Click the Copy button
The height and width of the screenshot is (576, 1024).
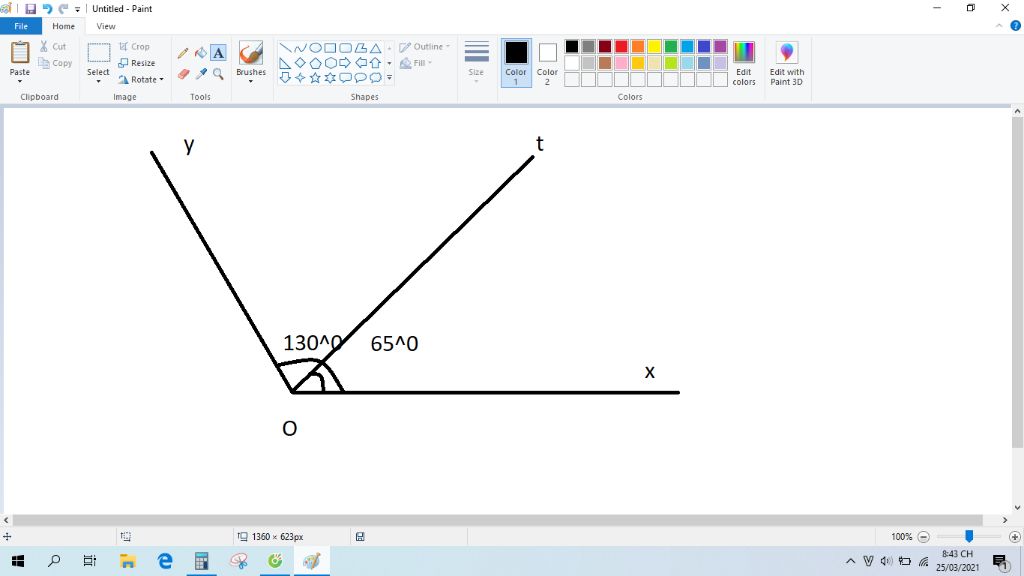tap(55, 63)
